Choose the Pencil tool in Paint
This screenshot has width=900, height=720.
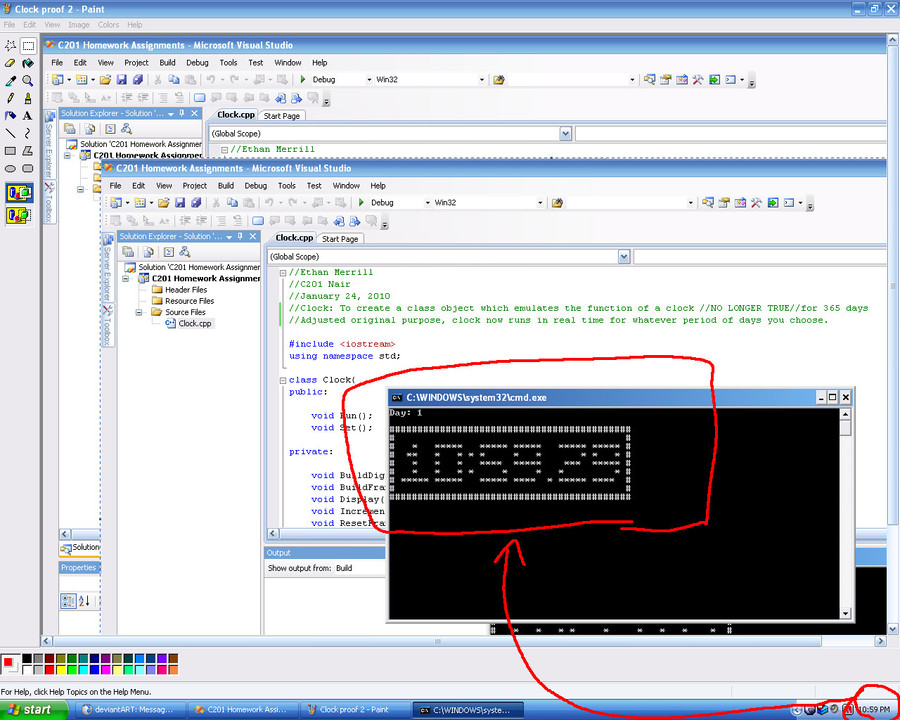(x=10, y=98)
